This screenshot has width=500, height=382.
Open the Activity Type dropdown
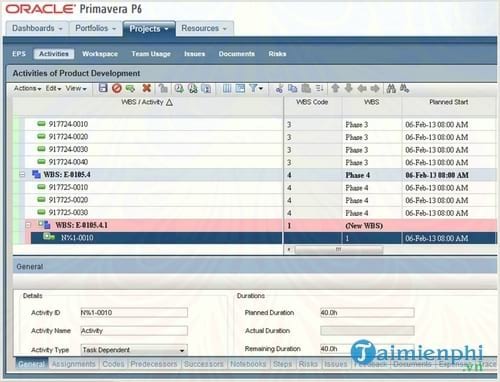pyautogui.click(x=182, y=350)
